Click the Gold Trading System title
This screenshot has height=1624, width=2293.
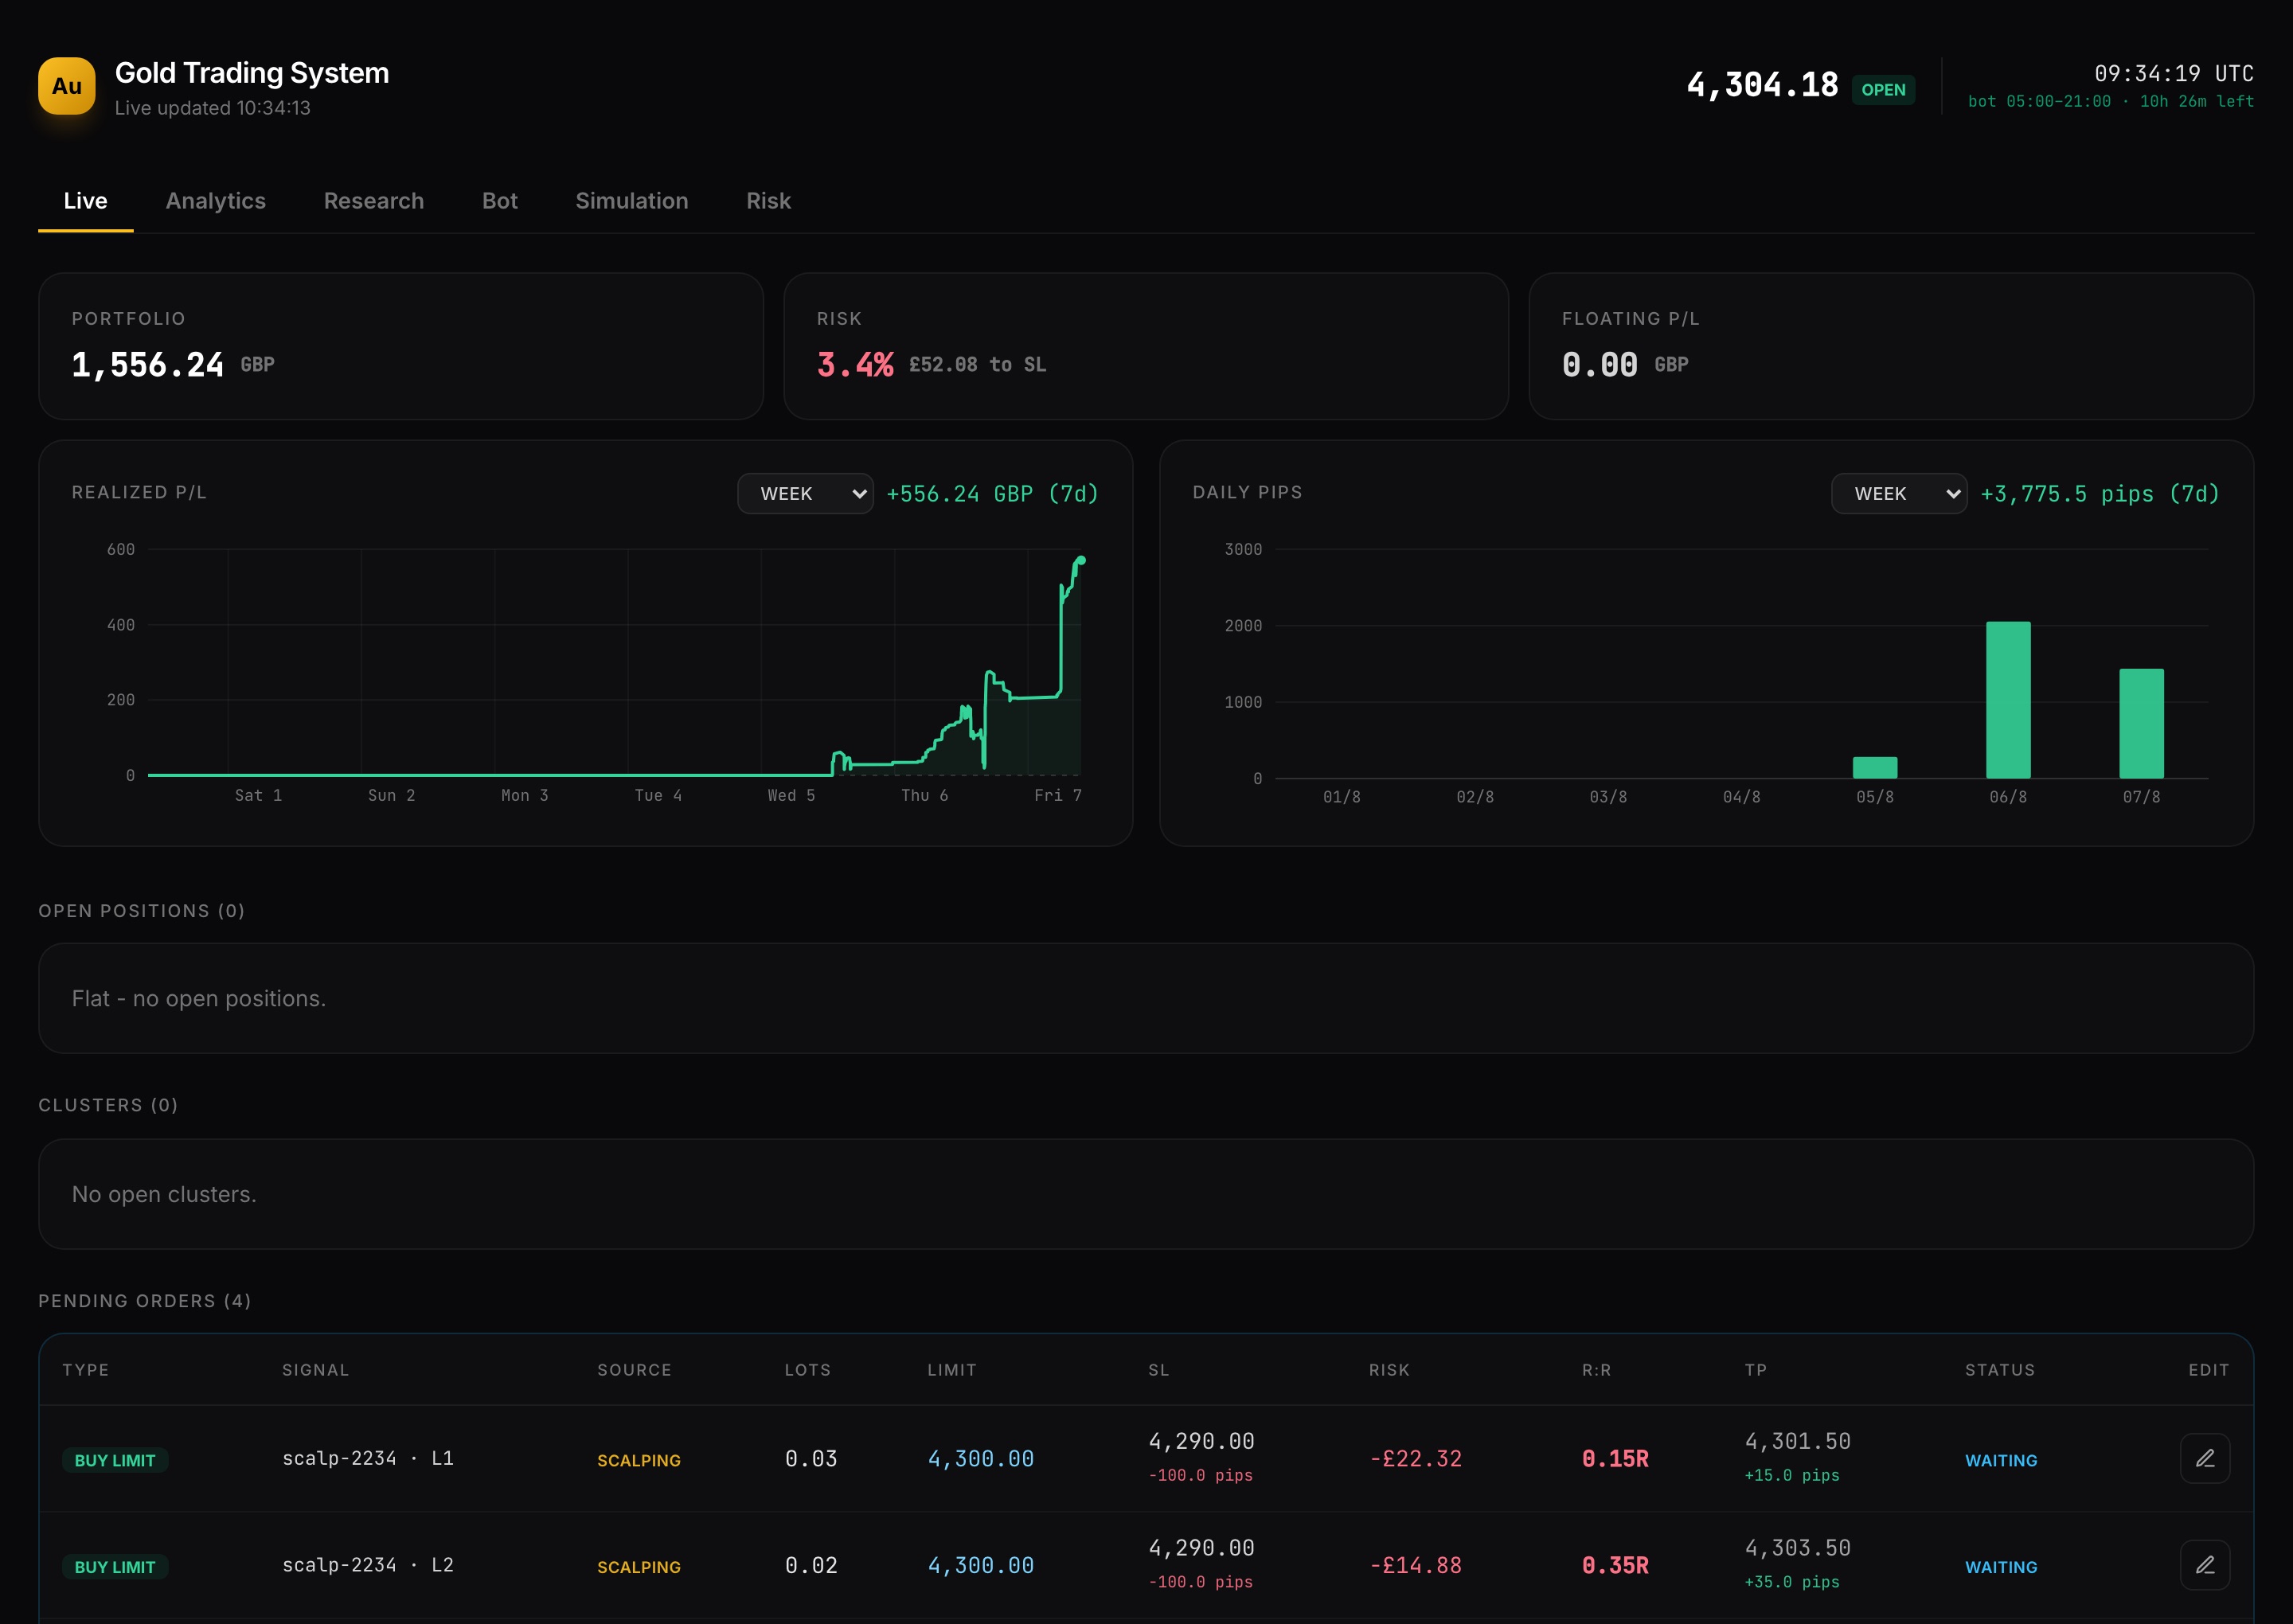251,73
